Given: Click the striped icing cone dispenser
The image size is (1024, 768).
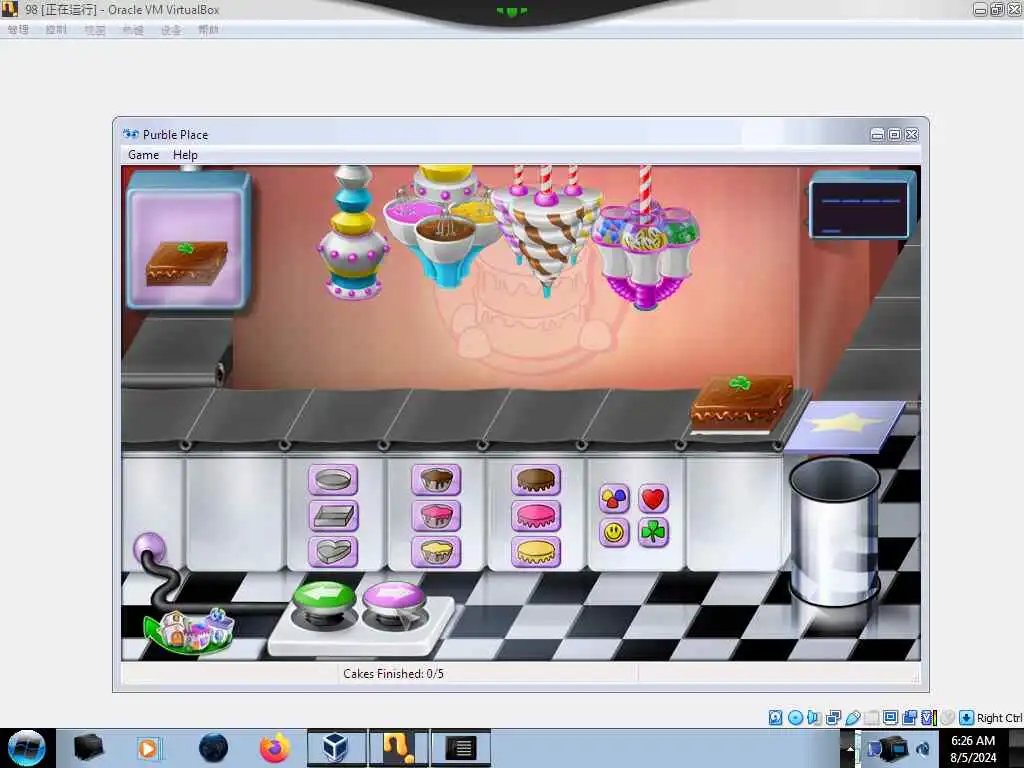Looking at the screenshot, I should click(x=546, y=230).
